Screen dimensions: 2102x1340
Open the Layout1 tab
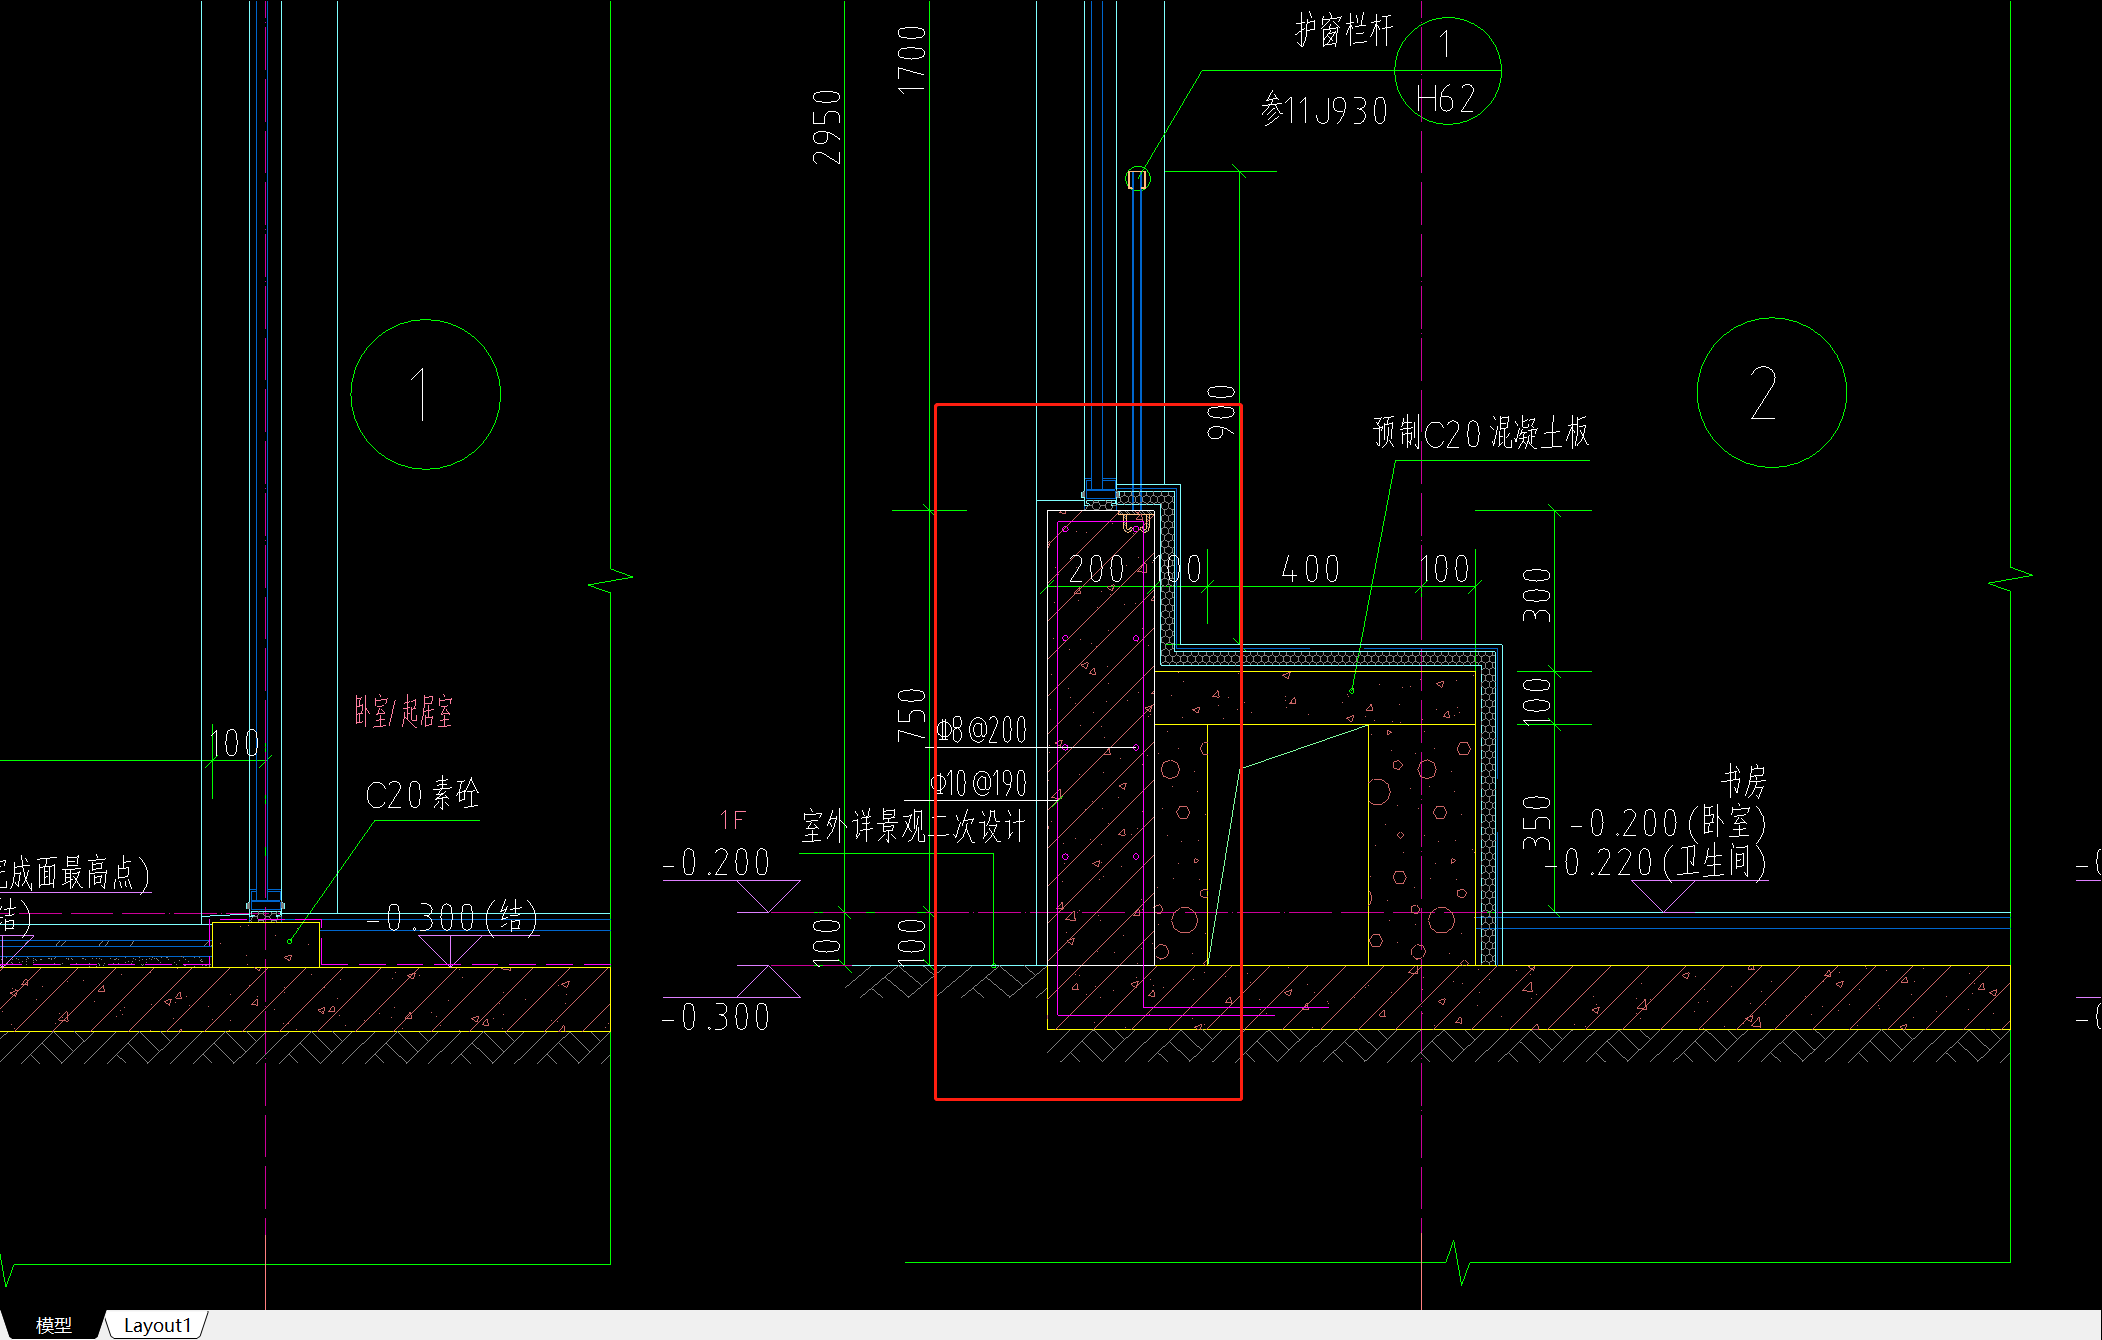(x=157, y=1325)
